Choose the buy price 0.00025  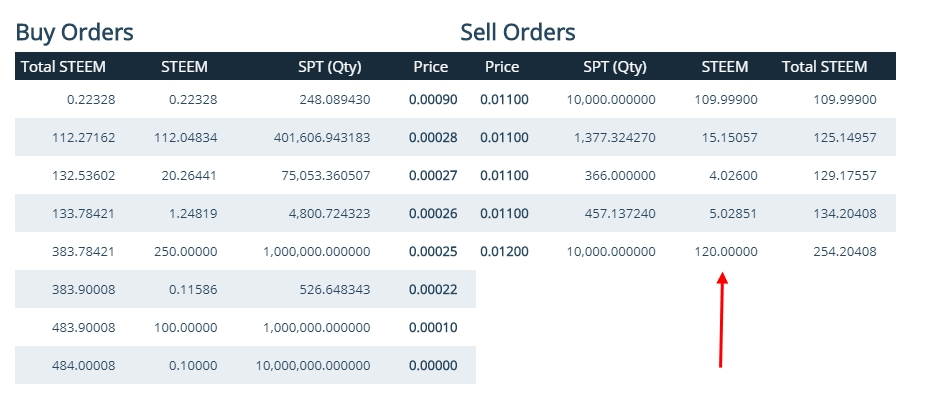click(x=432, y=251)
